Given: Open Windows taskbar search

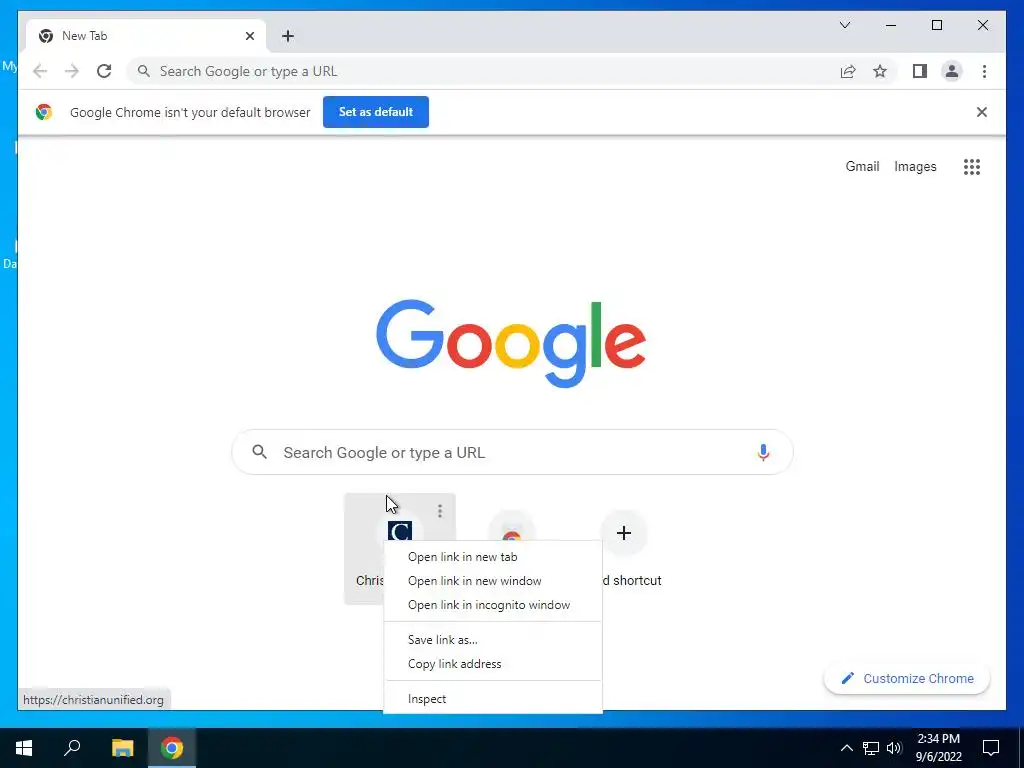Looking at the screenshot, I should (72, 748).
